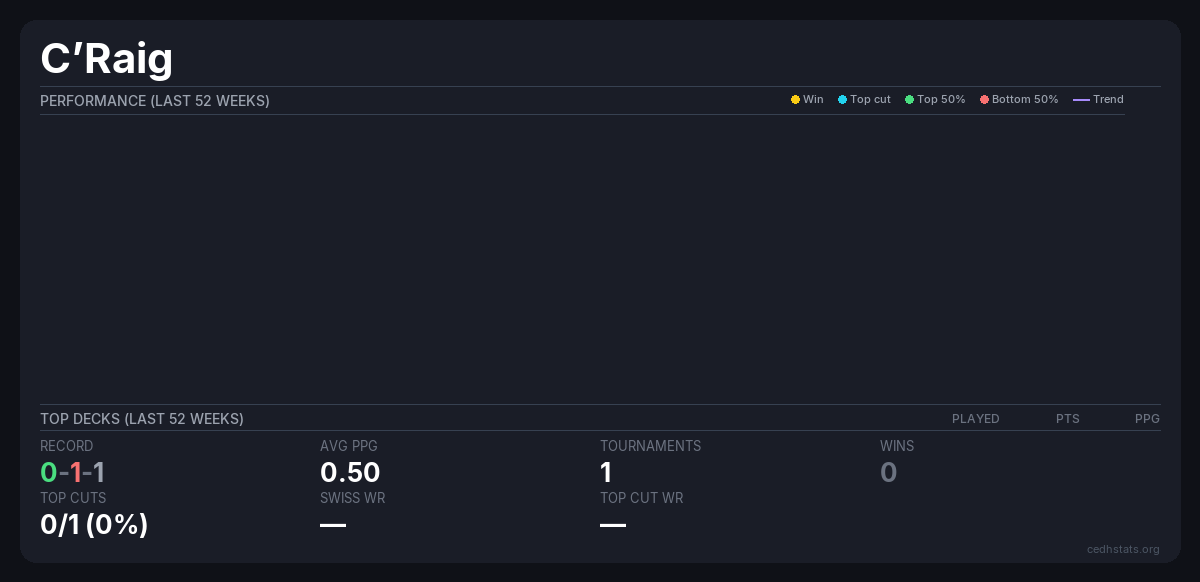This screenshot has width=1200, height=582.
Task: Select the Top Decks (Last 52 Weeks) heading
Action: click(x=142, y=419)
